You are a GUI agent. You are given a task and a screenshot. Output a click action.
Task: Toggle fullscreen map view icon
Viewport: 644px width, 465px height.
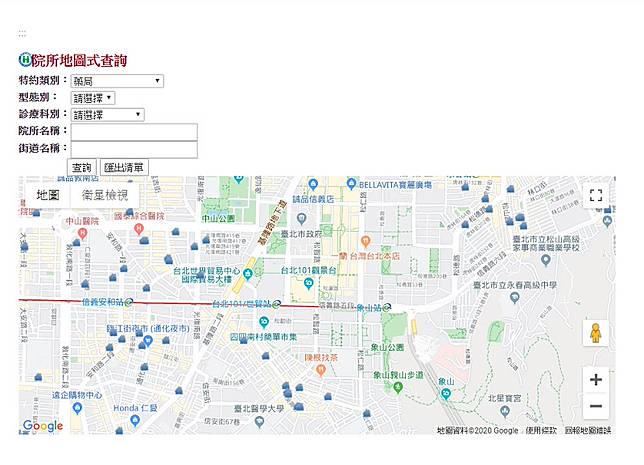[596, 195]
